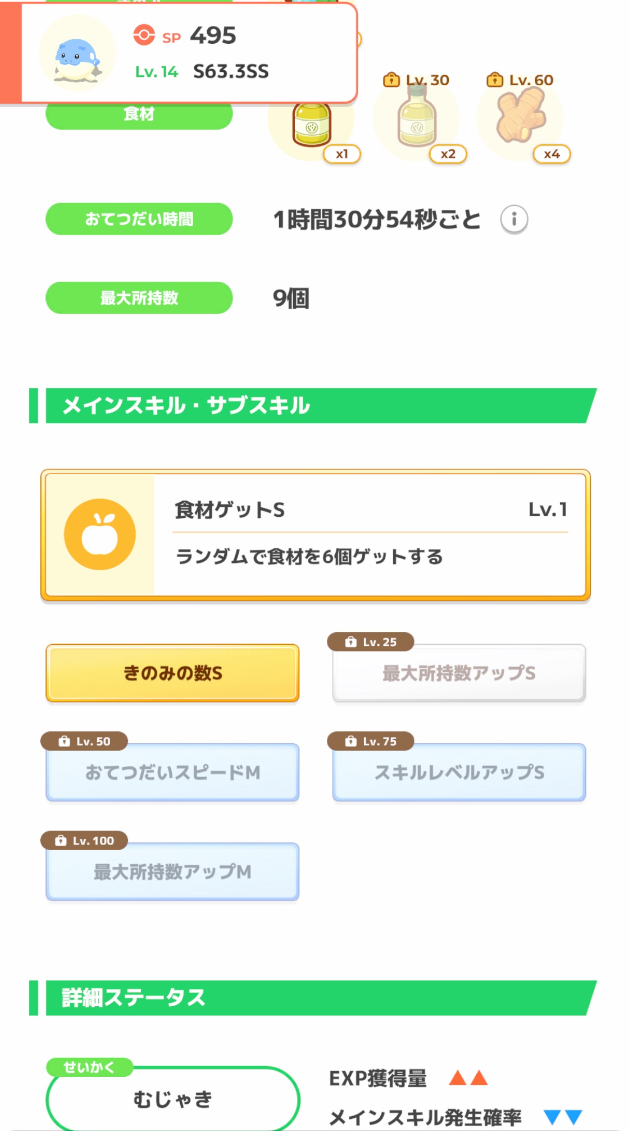This screenshot has height=1131, width=629.
Task: Tap the red SP Poké Ball icon
Action: click(x=145, y=36)
